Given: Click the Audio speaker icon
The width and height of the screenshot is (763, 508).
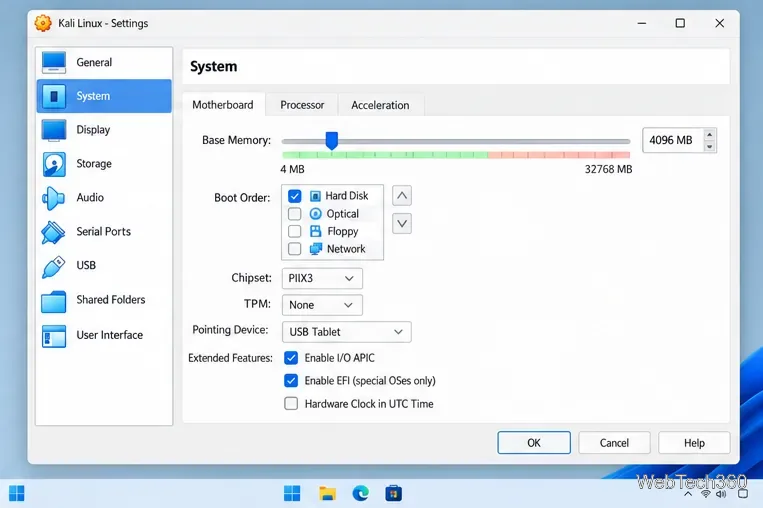Looking at the screenshot, I should tap(53, 198).
